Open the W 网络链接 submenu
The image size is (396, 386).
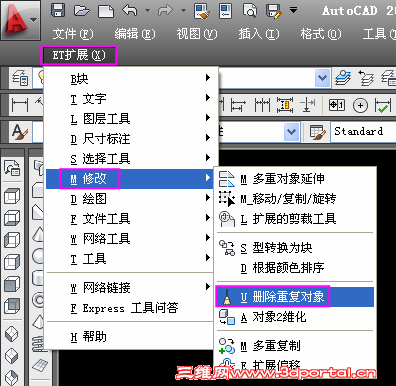point(129,287)
